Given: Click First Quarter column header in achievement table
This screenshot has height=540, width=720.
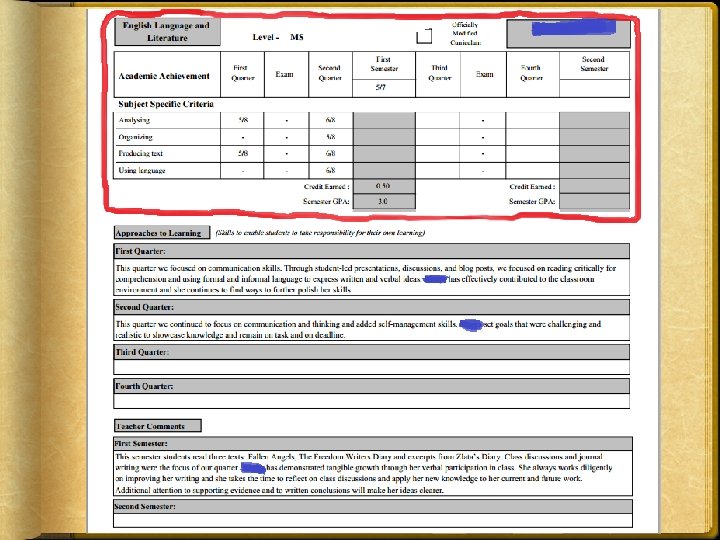Looking at the screenshot, I should pyautogui.click(x=242, y=73).
